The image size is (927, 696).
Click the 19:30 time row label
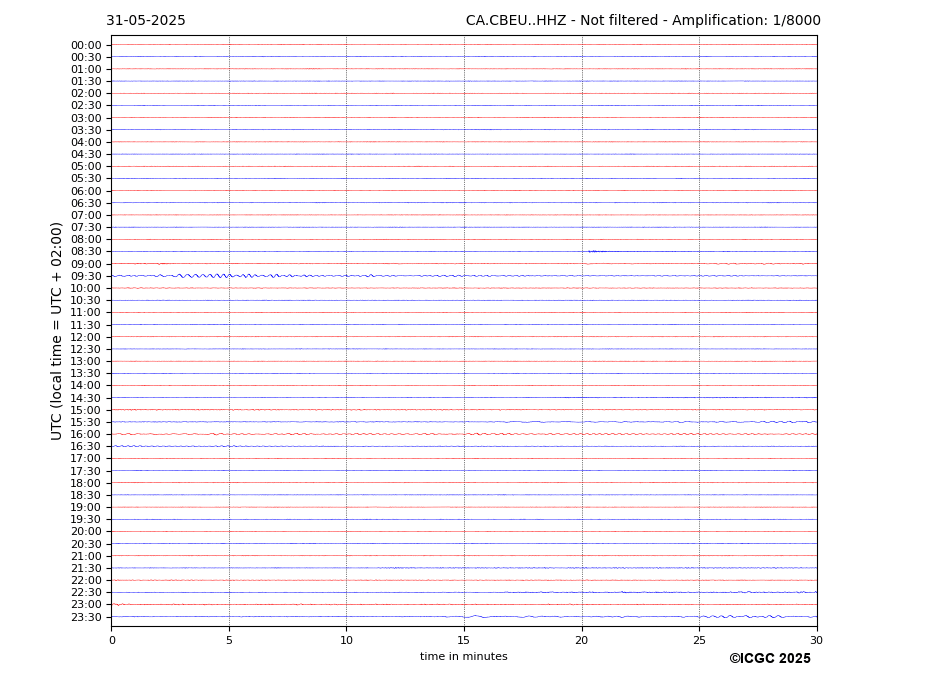[x=86, y=520]
